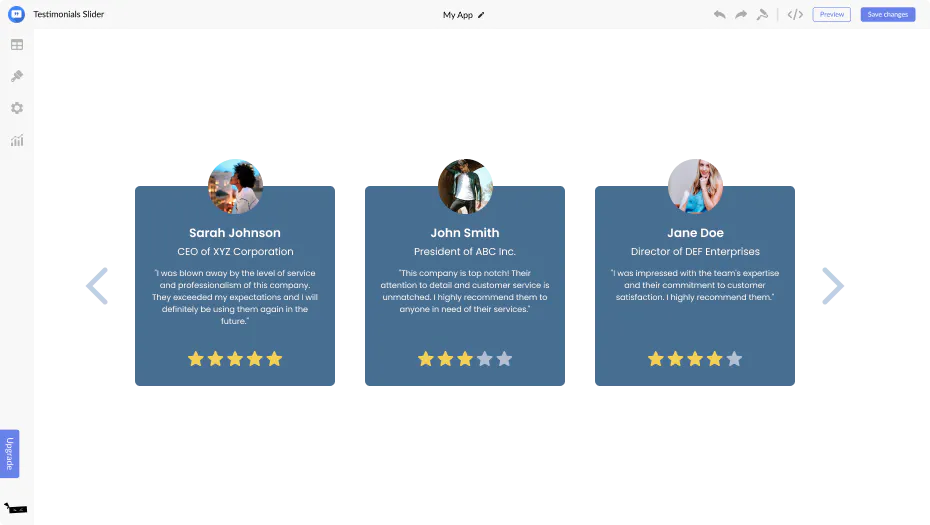Click Sarah Johnson's first star
The image size is (930, 525).
click(x=196, y=359)
